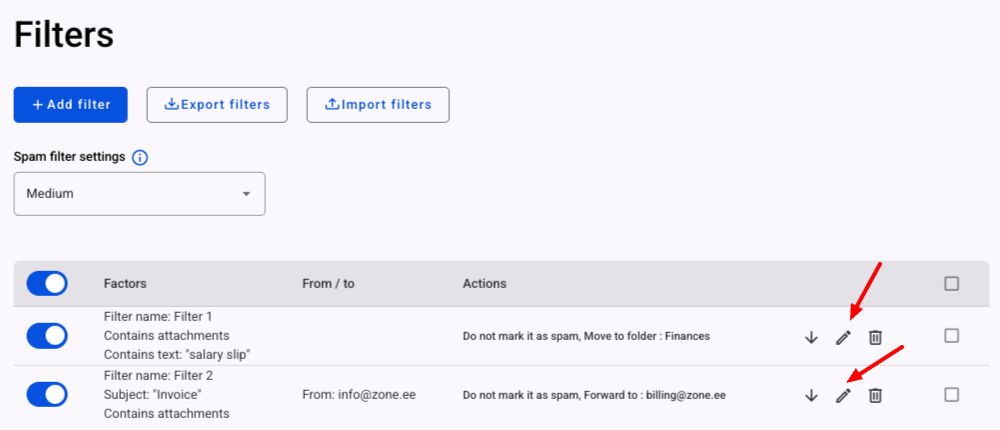This screenshot has height=430, width=1000.
Task: Disable Filter 2 toggle switch
Action: pyautogui.click(x=46, y=394)
